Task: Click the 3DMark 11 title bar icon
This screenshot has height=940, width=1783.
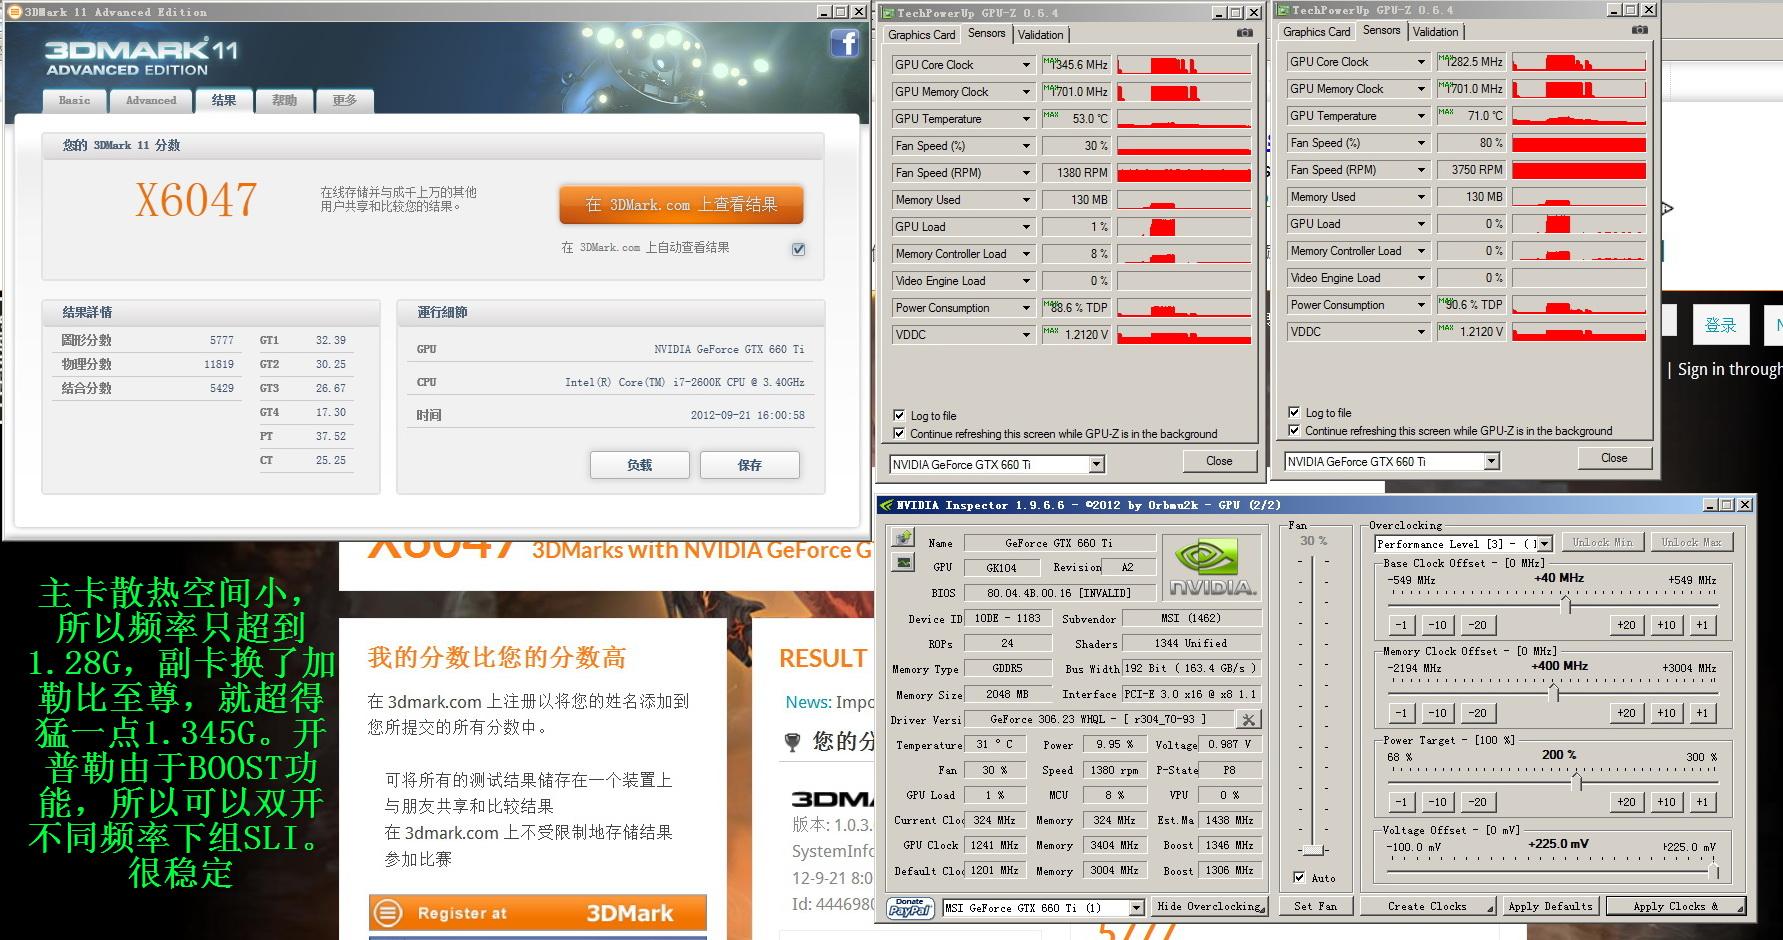Action: [14, 12]
